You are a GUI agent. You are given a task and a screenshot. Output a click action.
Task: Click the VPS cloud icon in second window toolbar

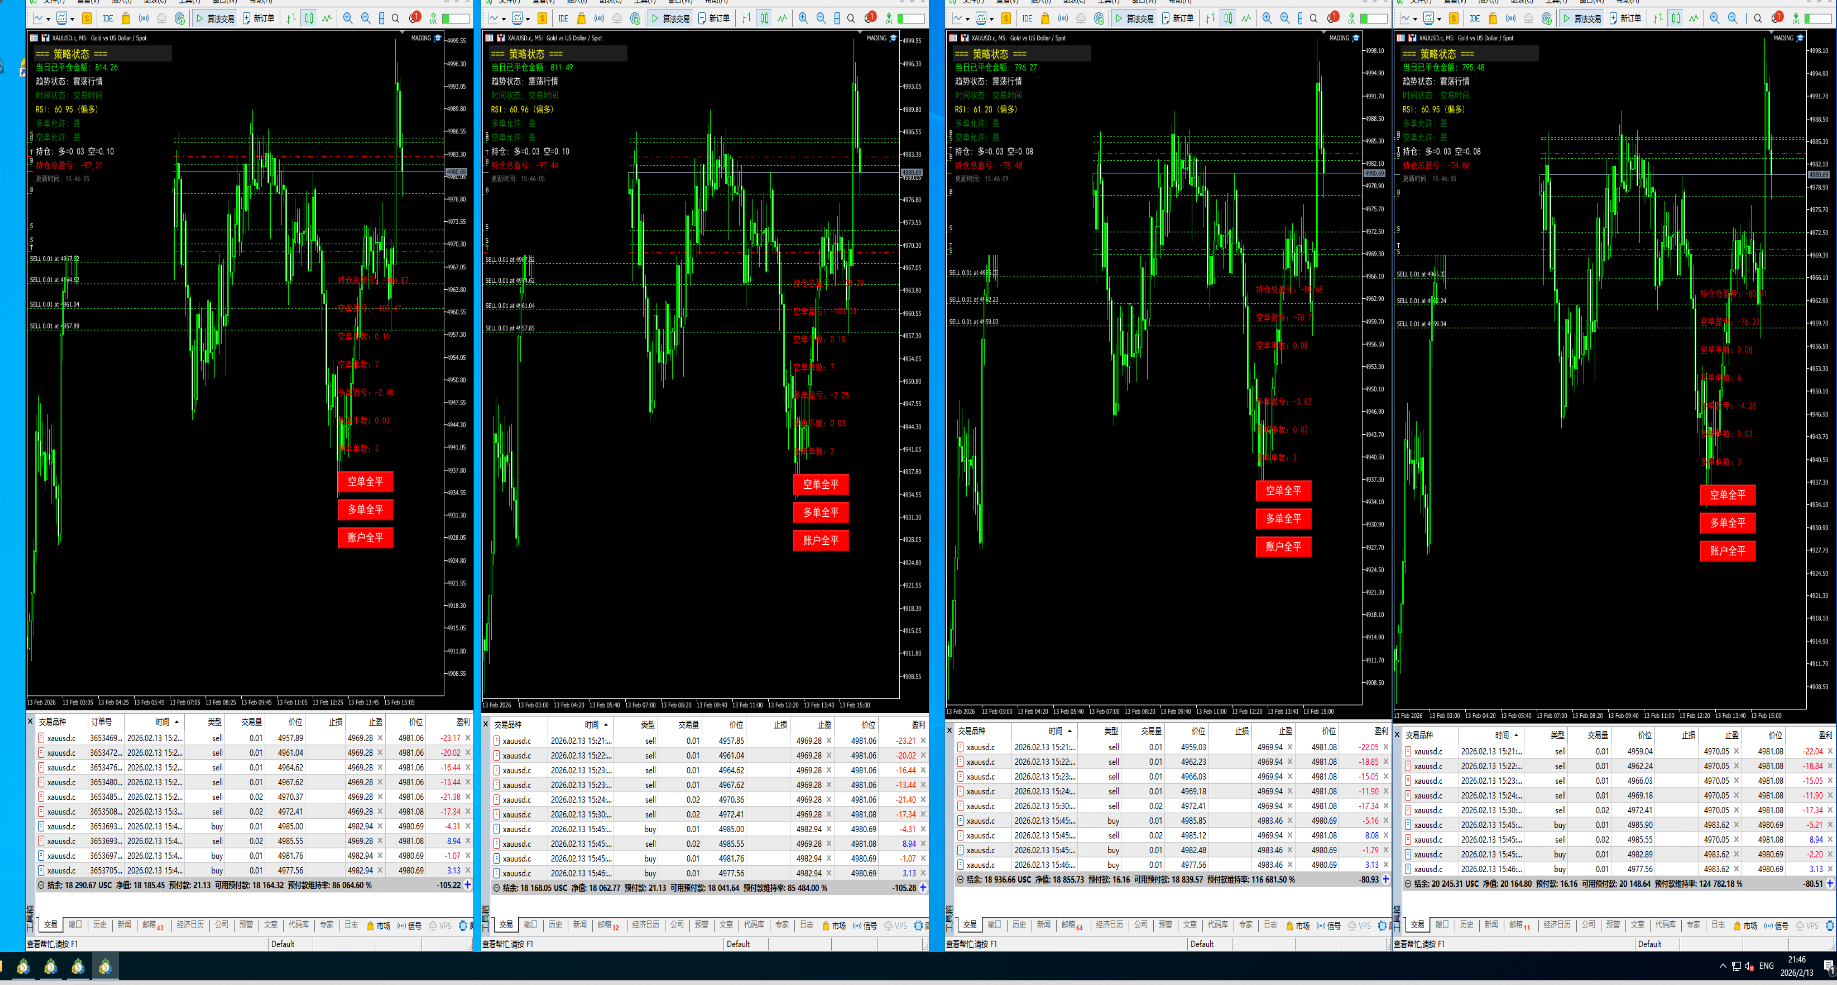coord(617,18)
